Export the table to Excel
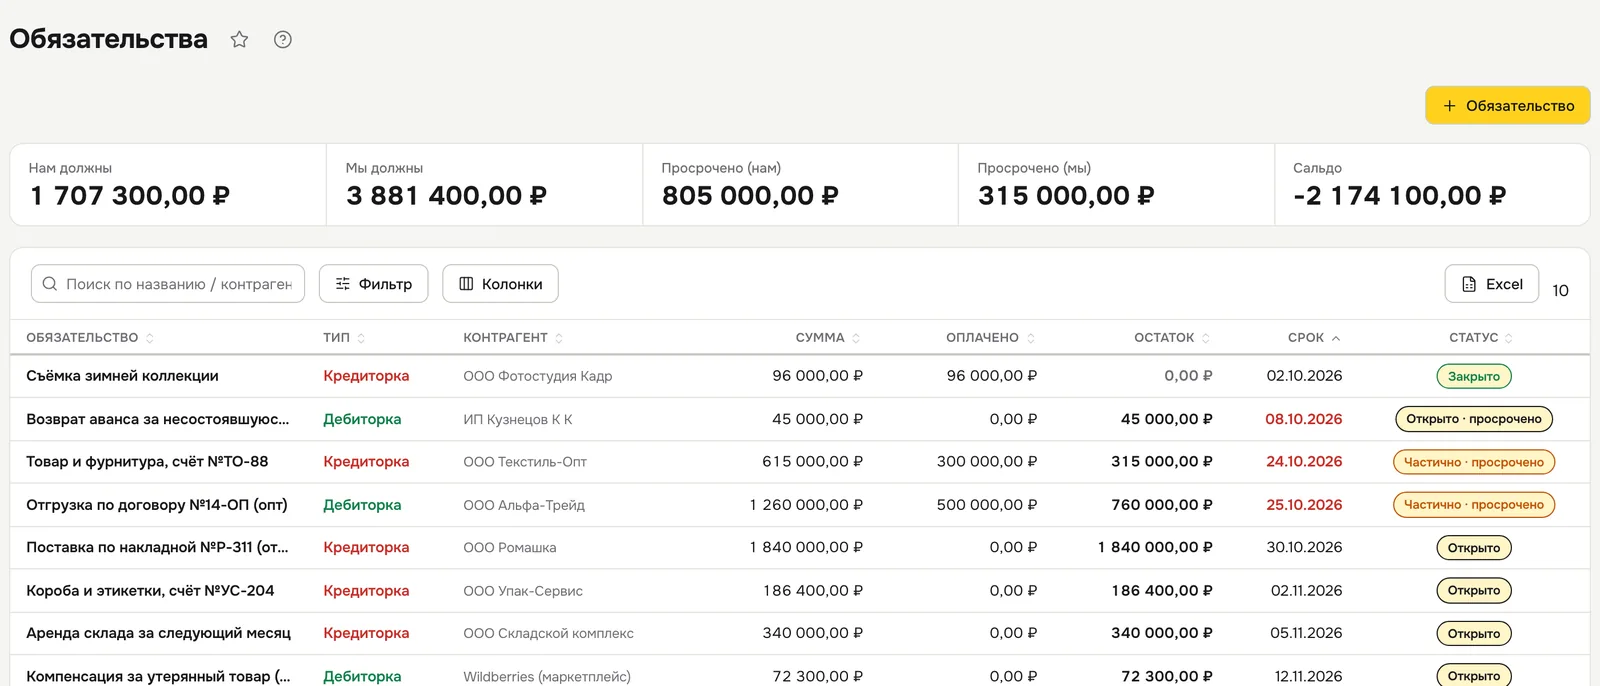 (1492, 284)
